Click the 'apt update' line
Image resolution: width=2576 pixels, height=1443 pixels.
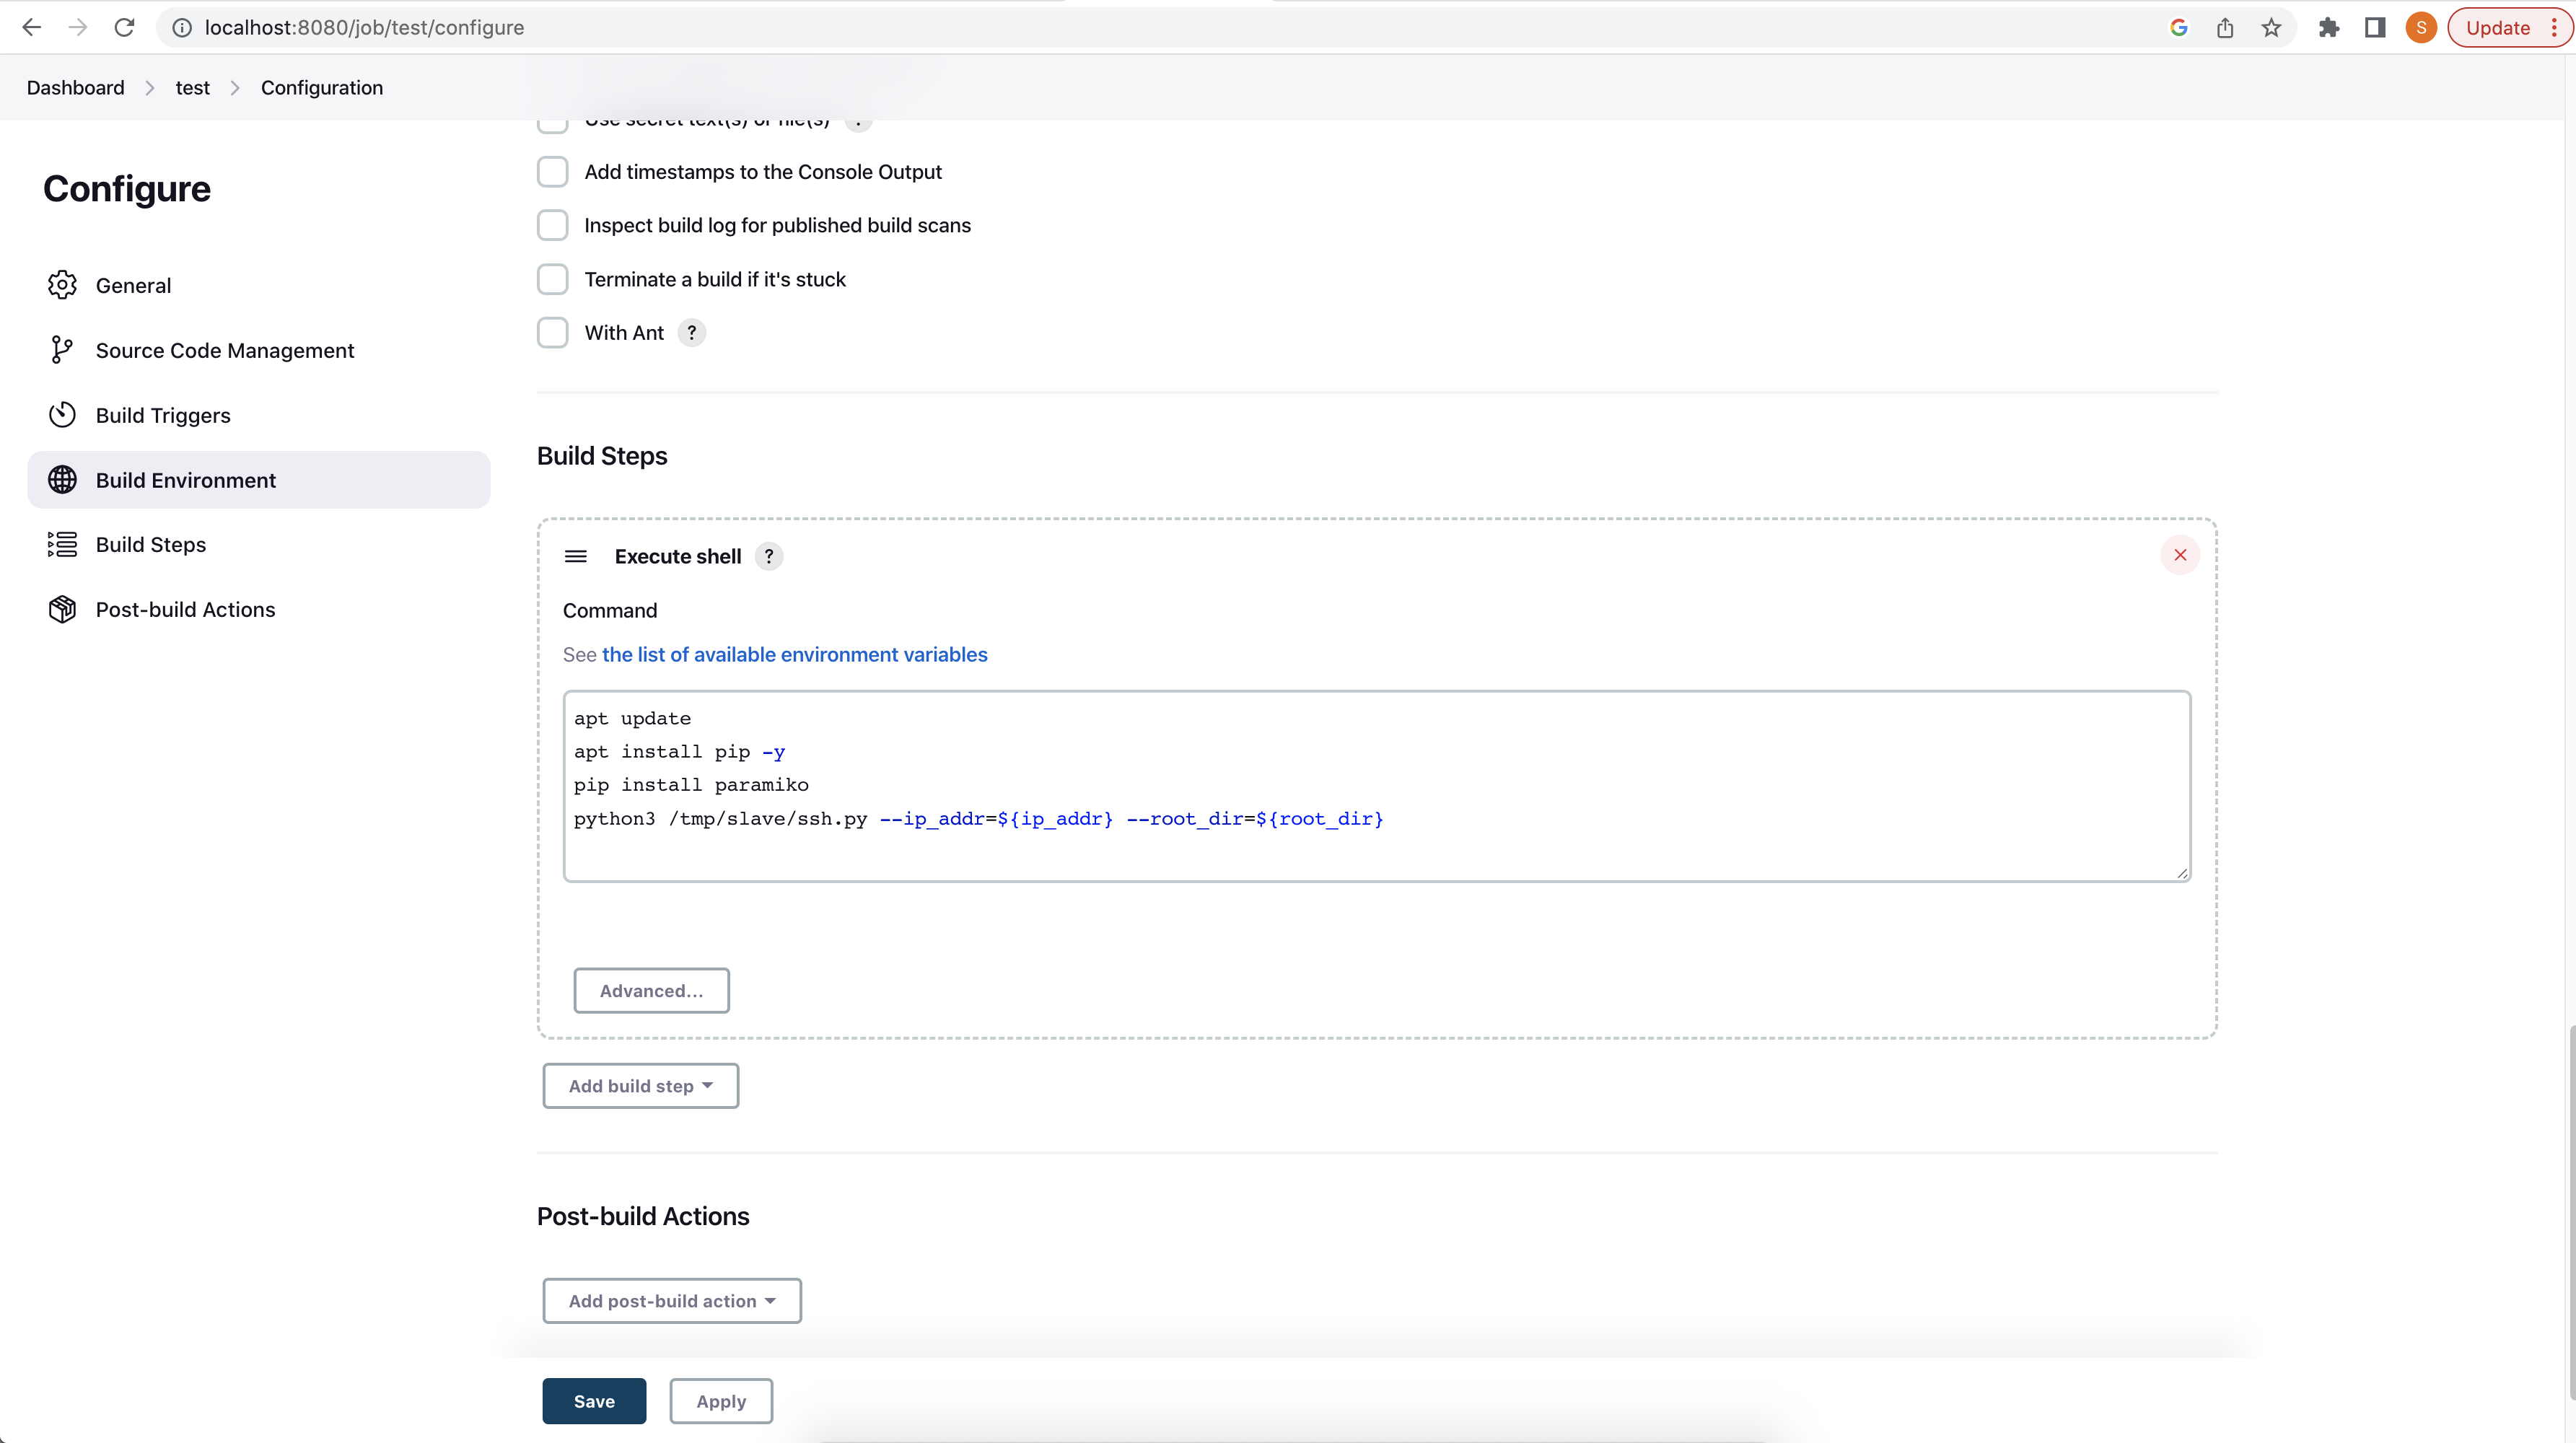tap(632, 718)
